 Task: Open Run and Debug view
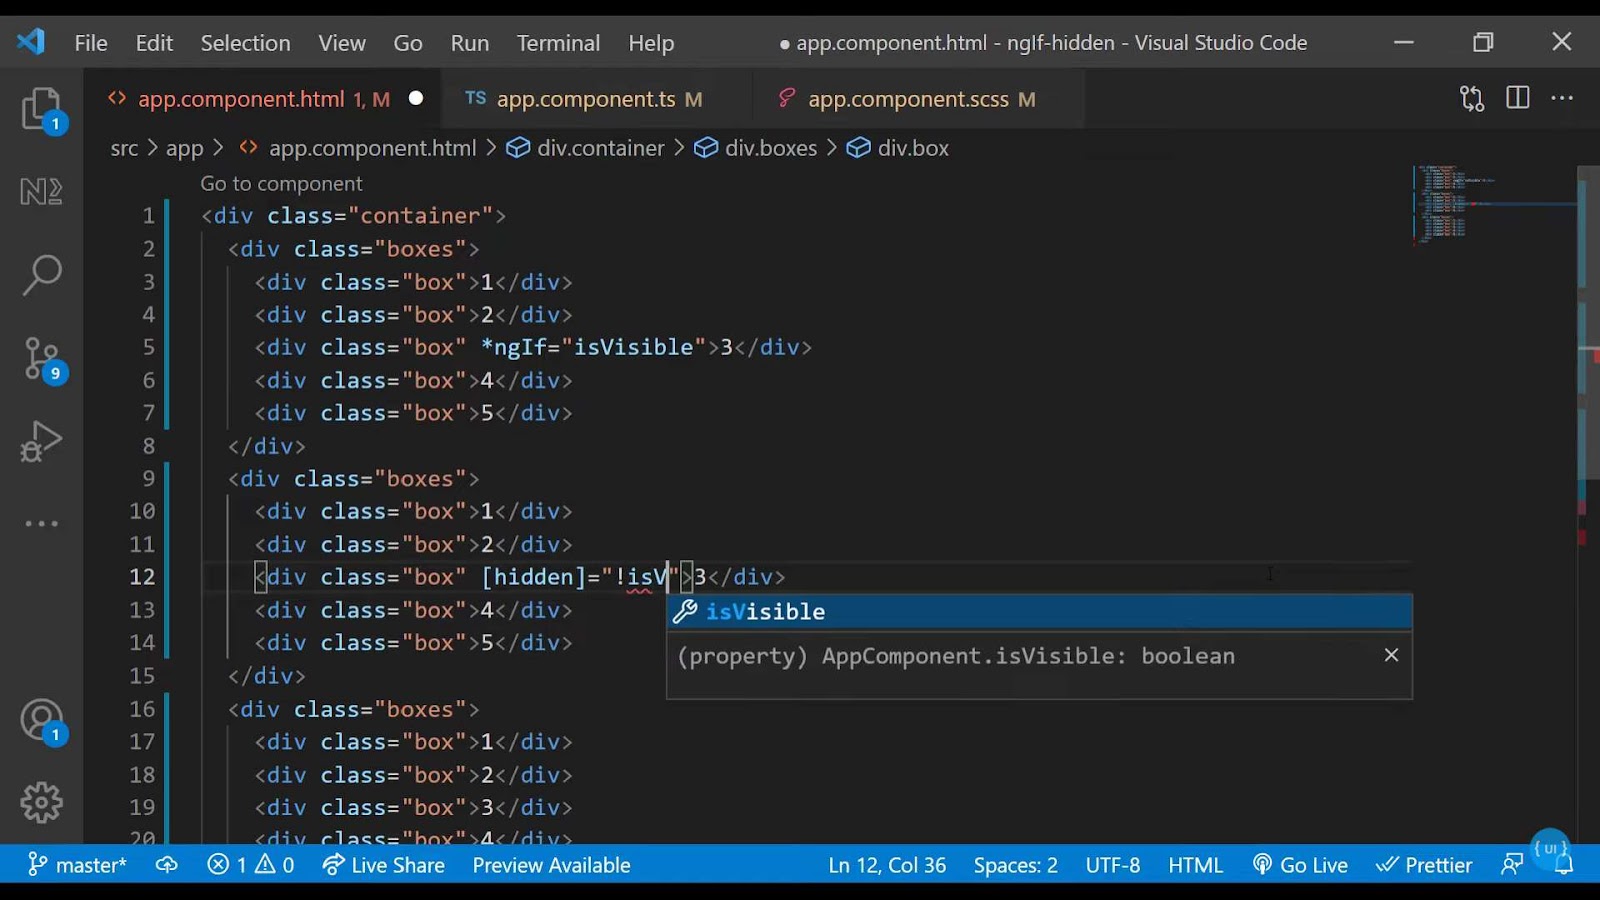tap(42, 441)
